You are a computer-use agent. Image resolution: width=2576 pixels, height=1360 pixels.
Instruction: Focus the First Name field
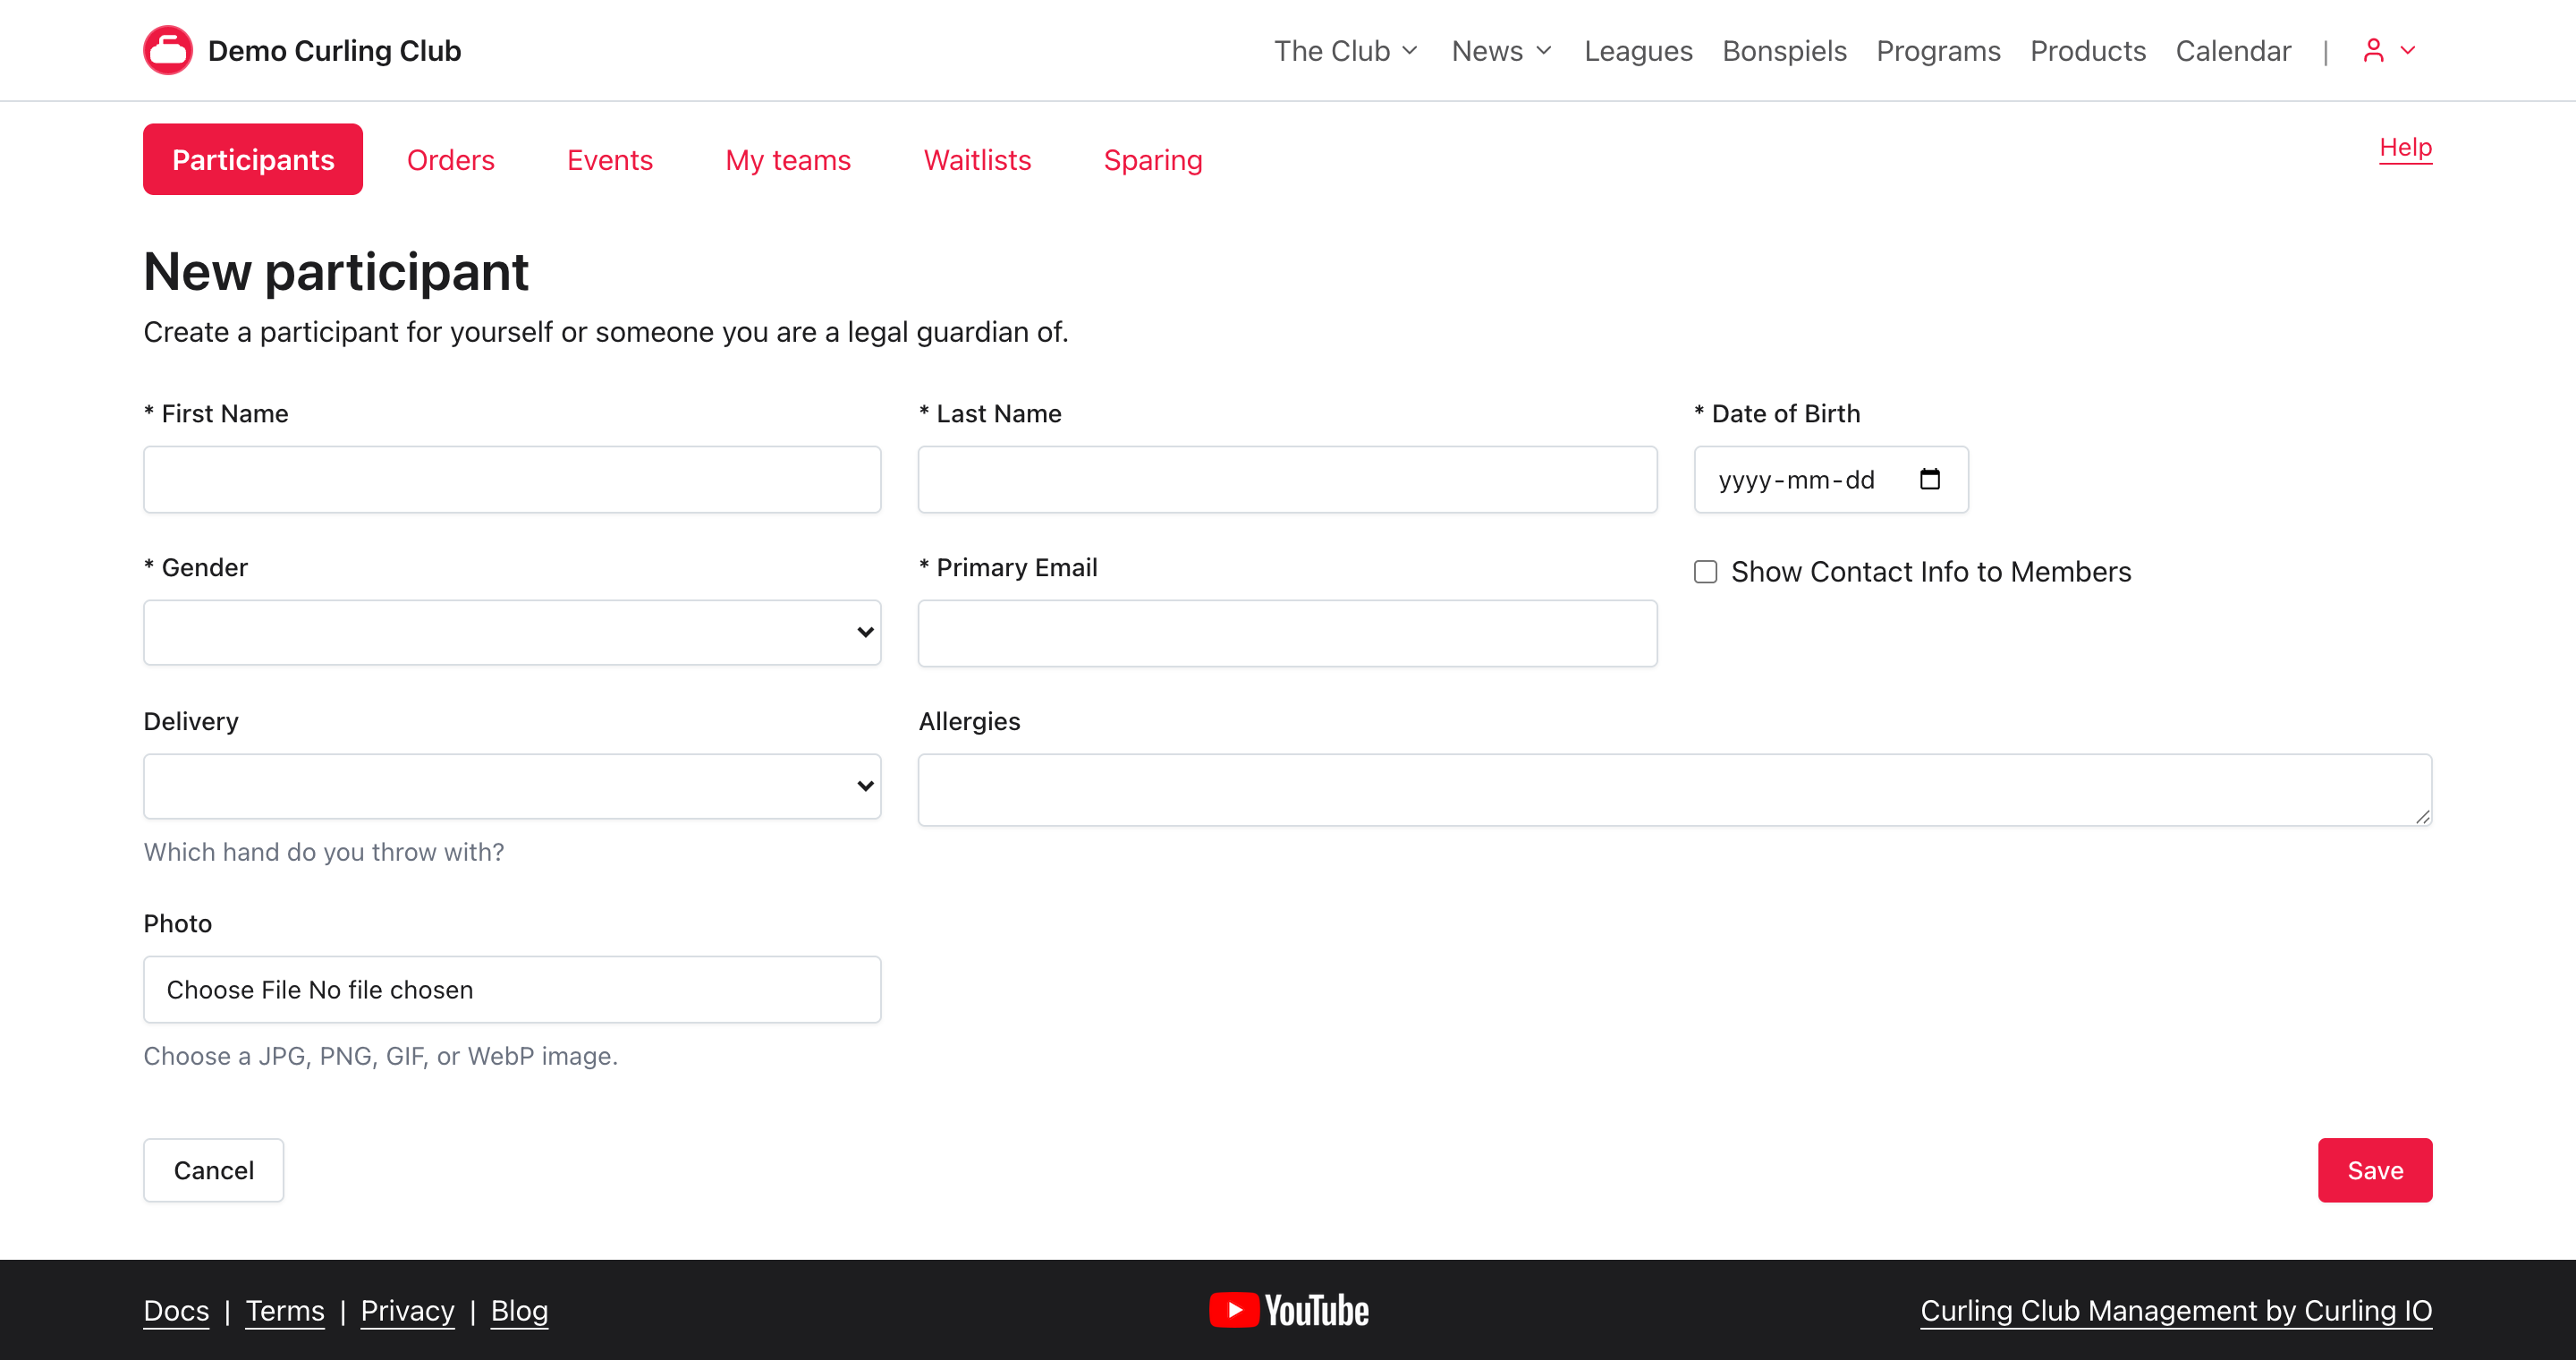(512, 480)
